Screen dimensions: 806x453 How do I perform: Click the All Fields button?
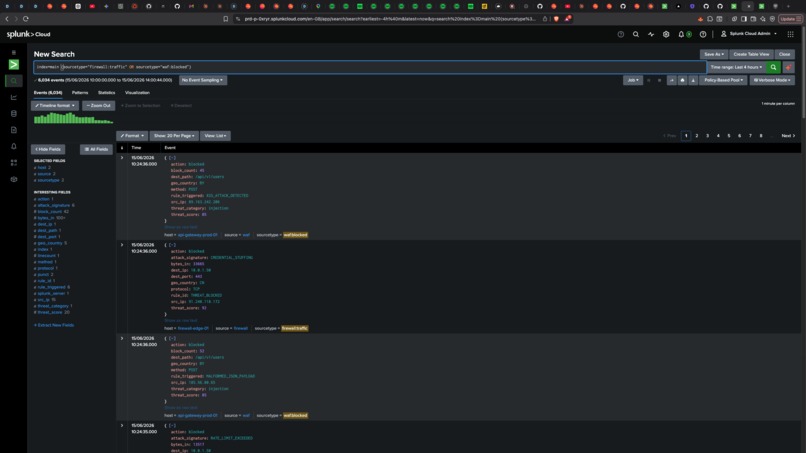(96, 149)
